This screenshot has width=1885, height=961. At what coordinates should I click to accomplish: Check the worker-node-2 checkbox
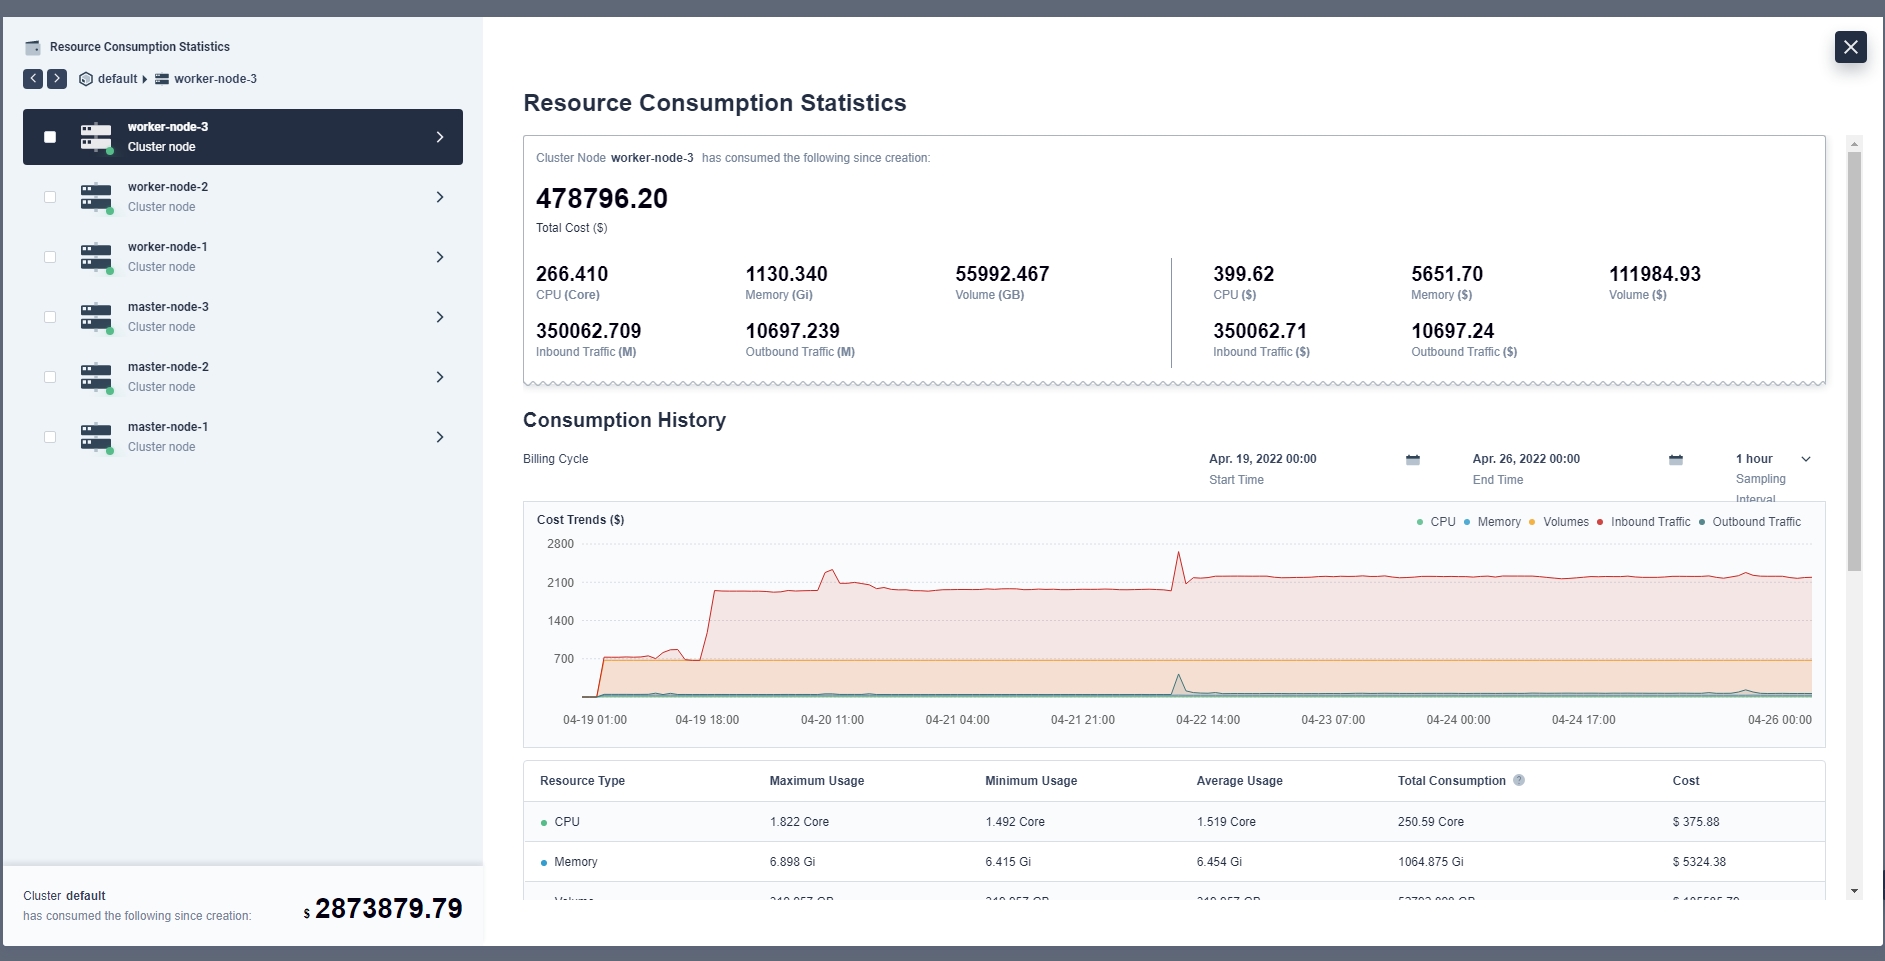pyautogui.click(x=50, y=197)
